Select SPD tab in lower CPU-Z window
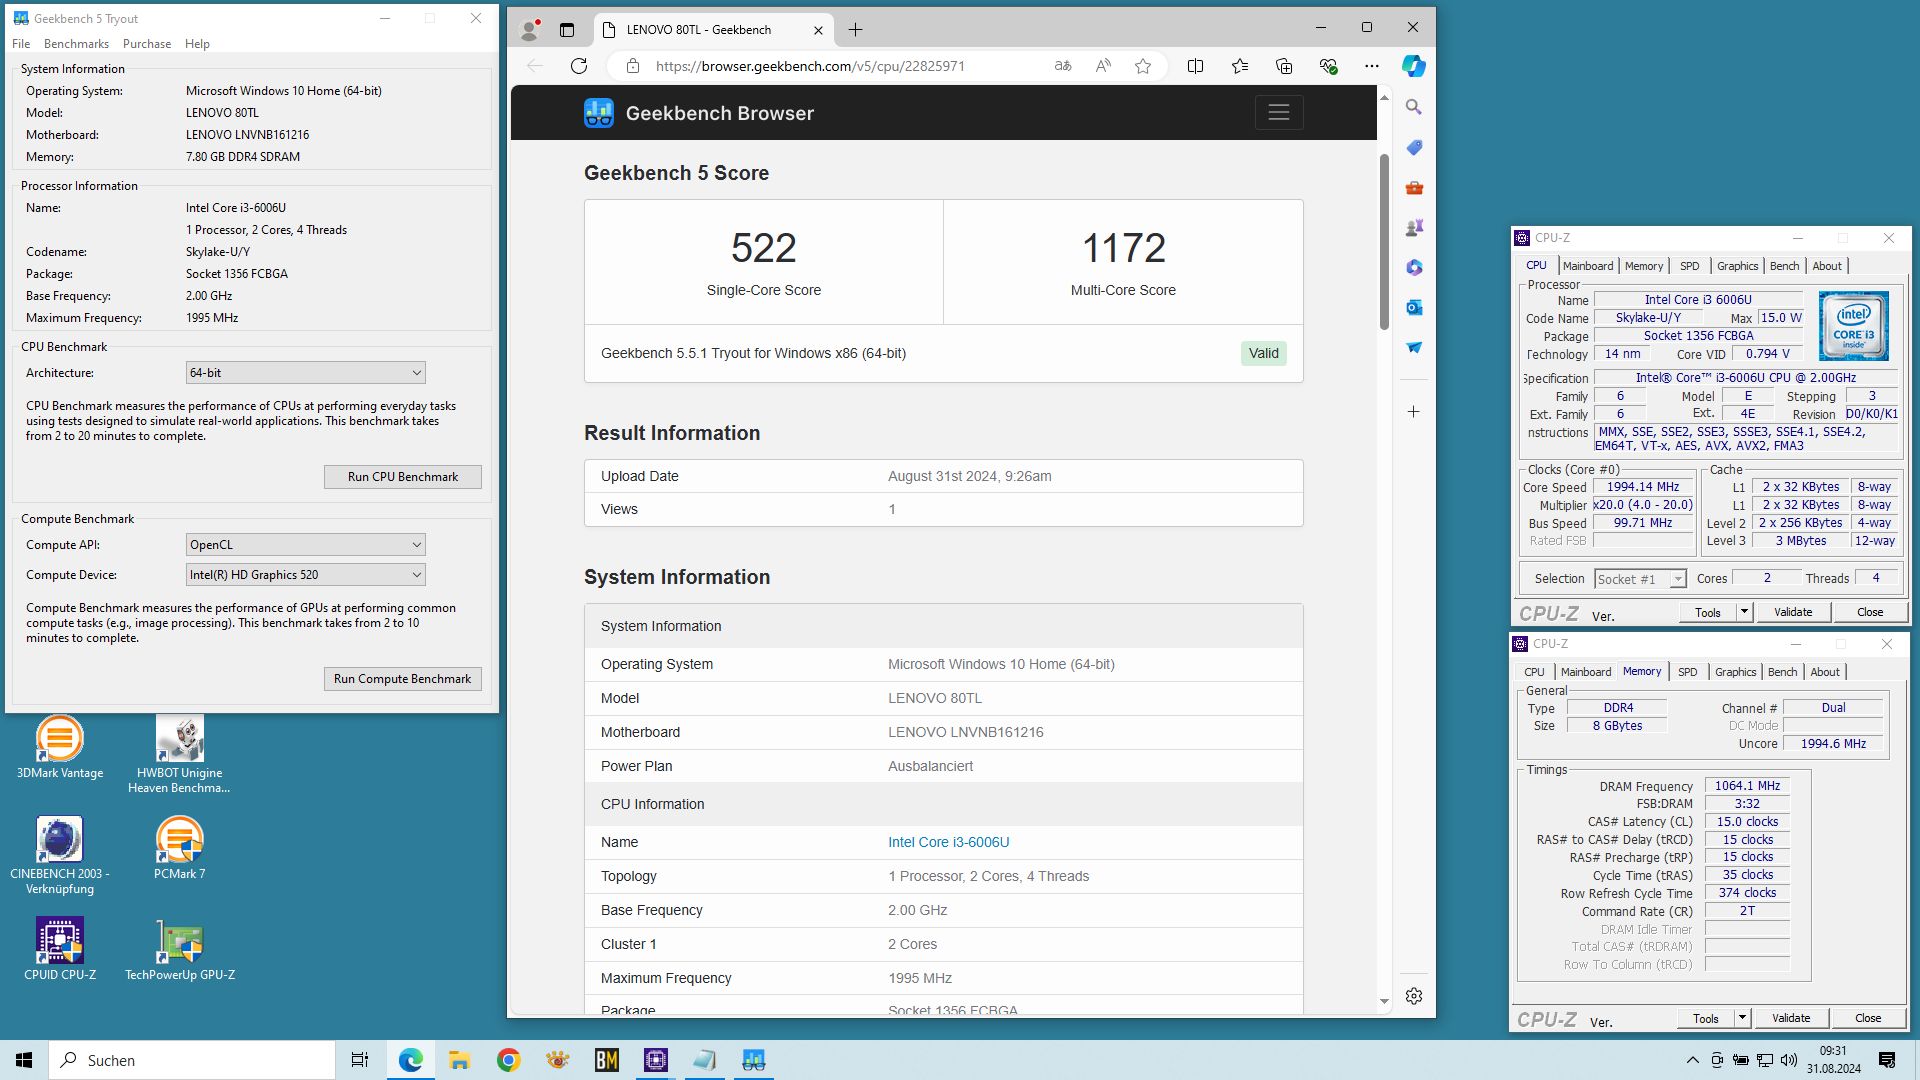Viewport: 1920px width, 1080px height. (1687, 672)
